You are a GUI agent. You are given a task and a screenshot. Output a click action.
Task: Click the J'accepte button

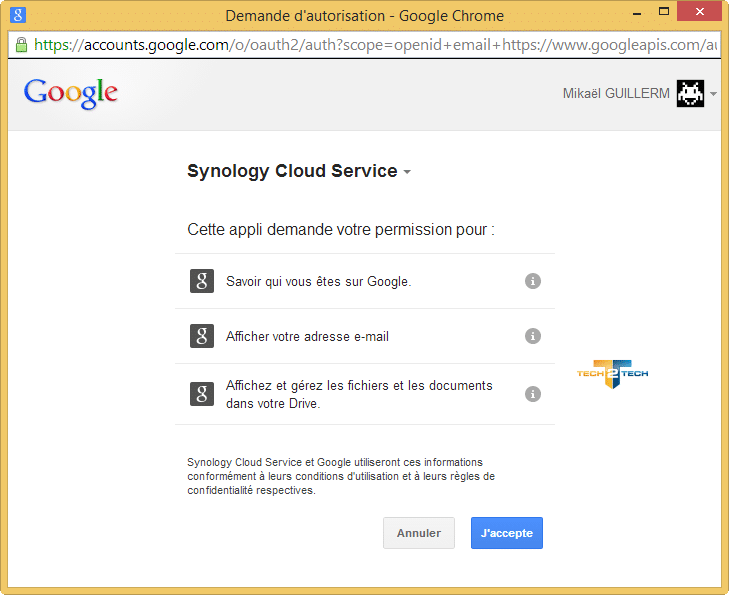507,533
